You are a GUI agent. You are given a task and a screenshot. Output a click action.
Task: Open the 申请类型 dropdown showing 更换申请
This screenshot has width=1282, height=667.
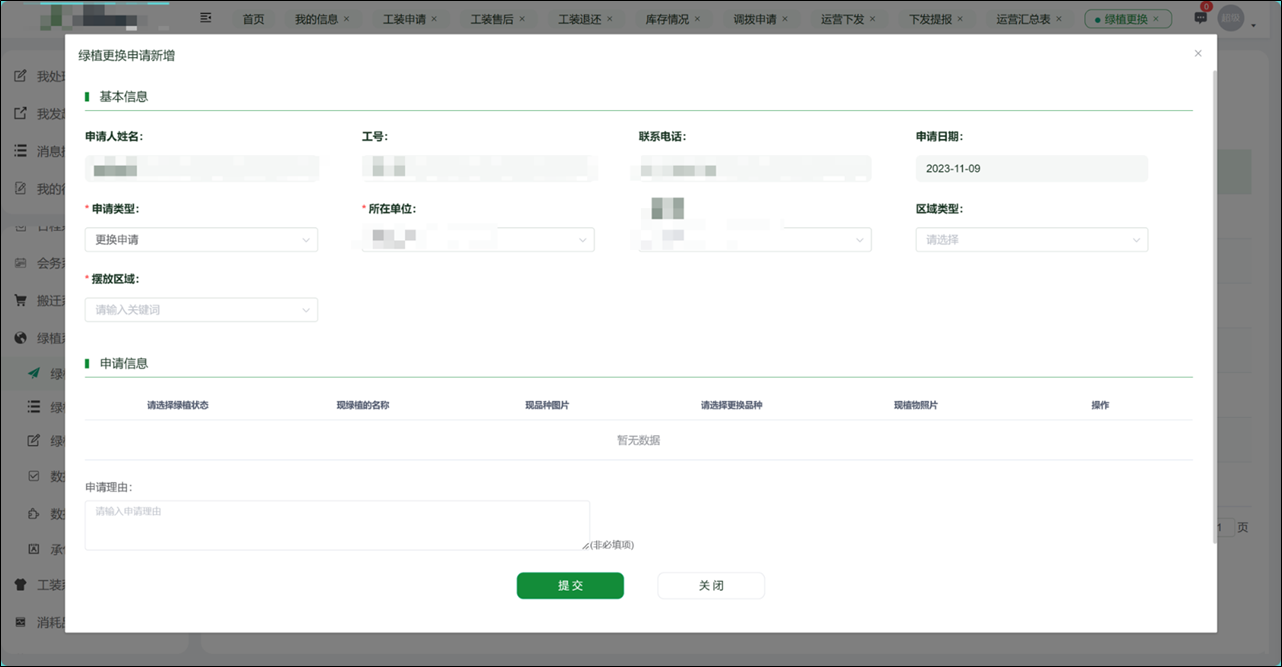click(x=200, y=239)
